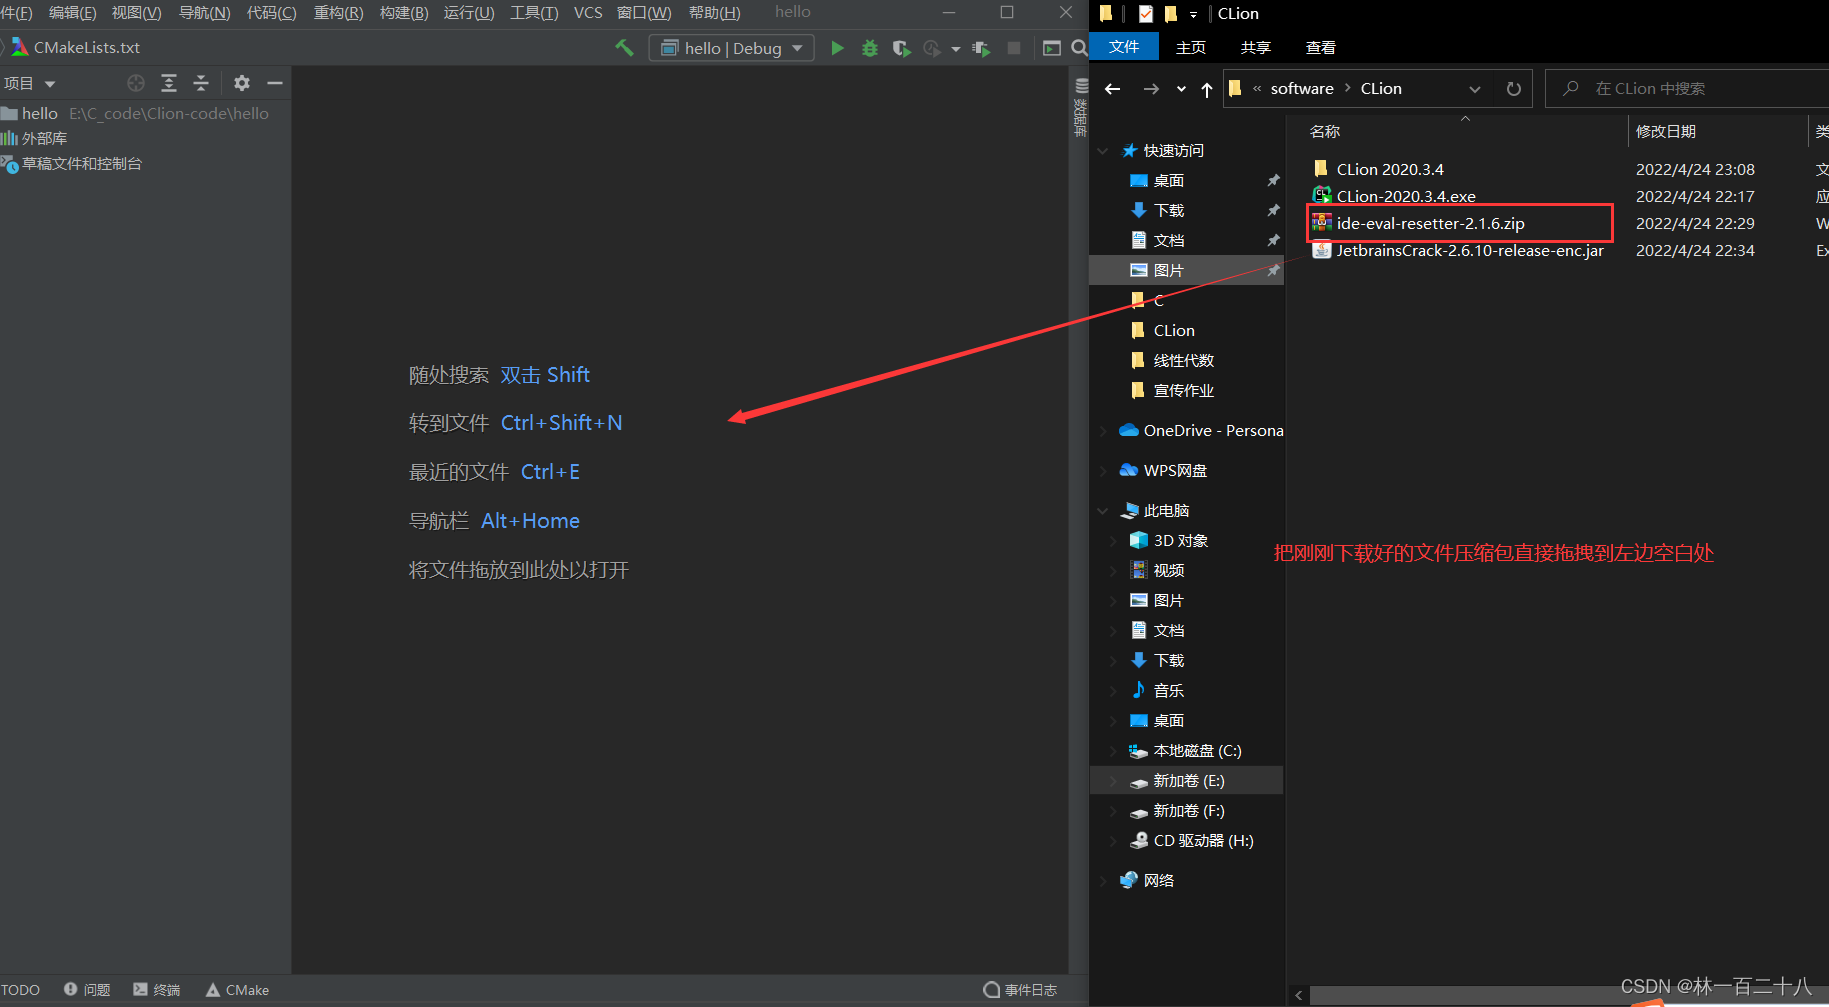Open the 构建(B) menu
1829x1007 pixels.
[404, 12]
